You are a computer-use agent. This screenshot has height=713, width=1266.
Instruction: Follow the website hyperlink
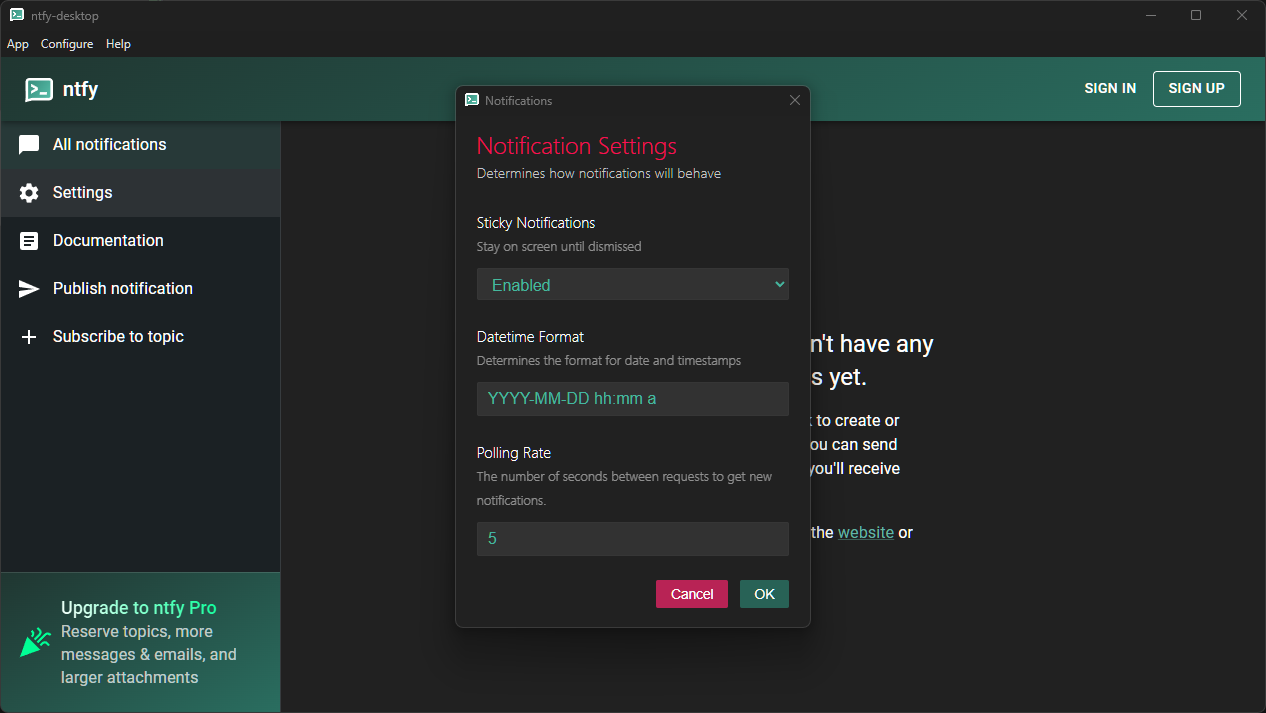pyautogui.click(x=865, y=532)
